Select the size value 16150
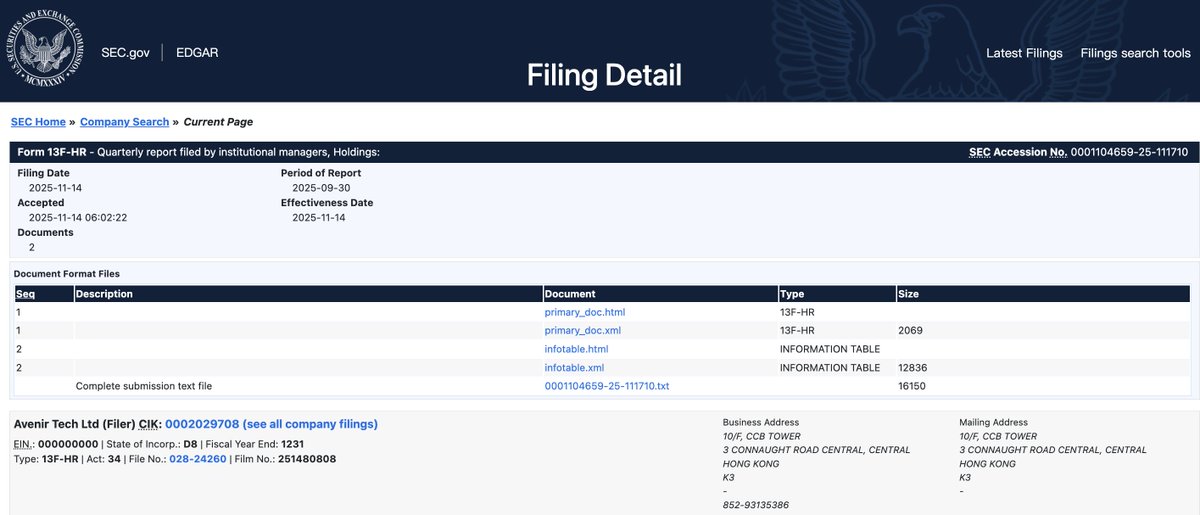 coord(913,386)
